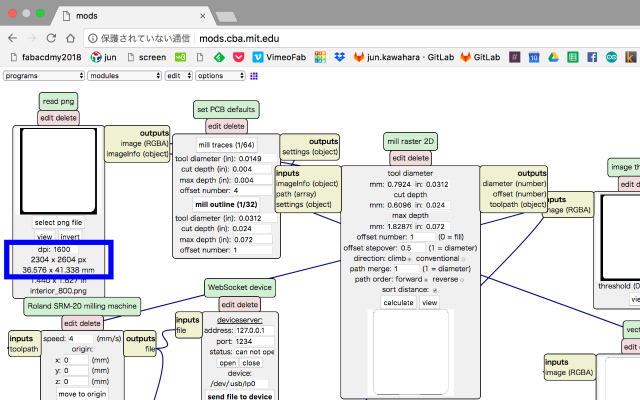Open the edit dropdown
This screenshot has width=640, height=400.
[179, 76]
